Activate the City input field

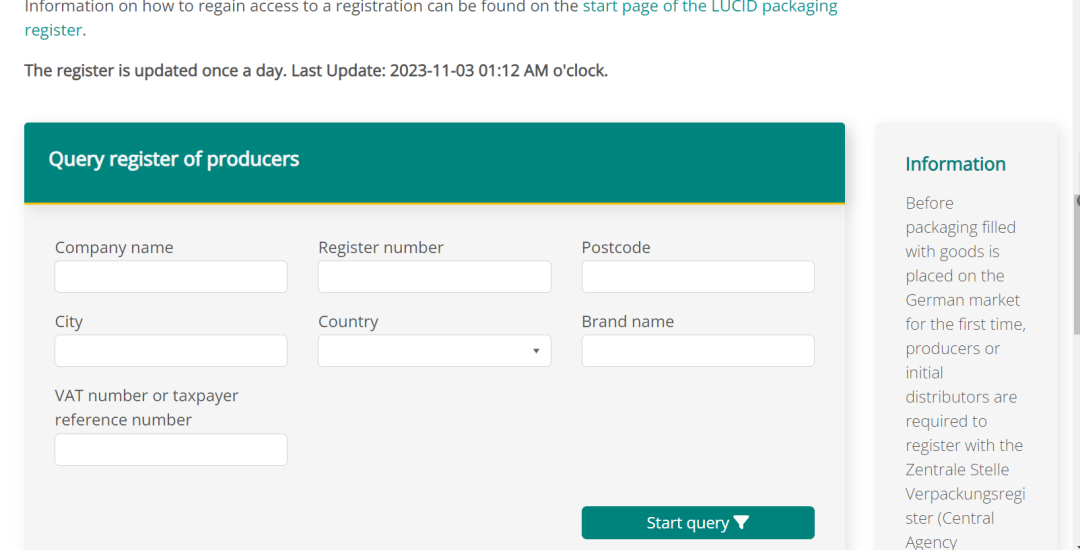click(x=171, y=350)
